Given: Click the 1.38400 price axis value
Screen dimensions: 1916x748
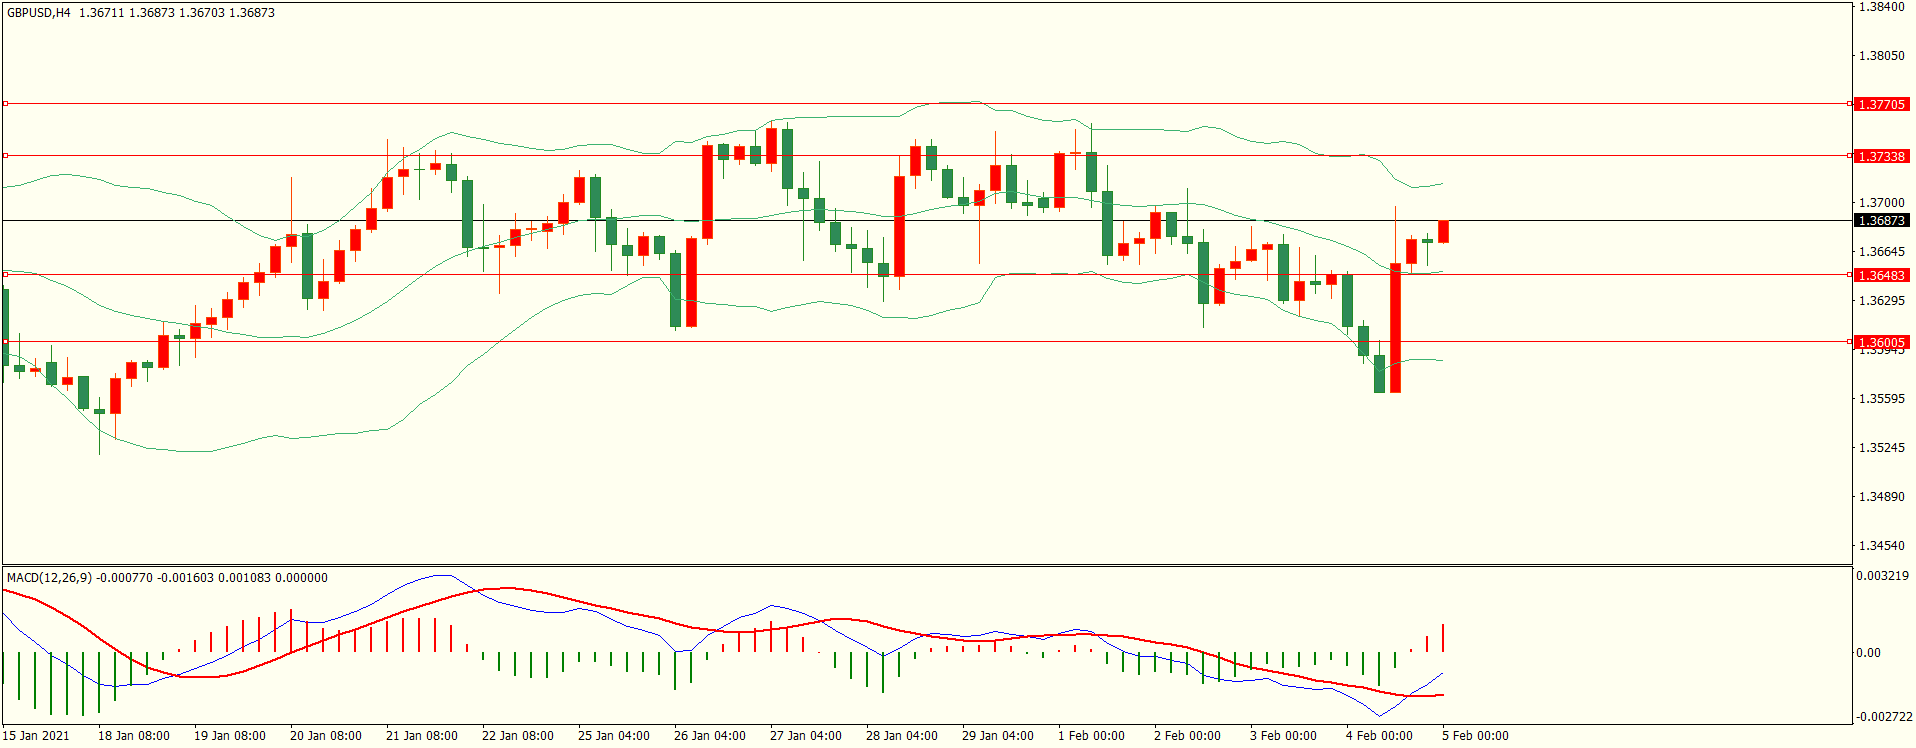Looking at the screenshot, I should pos(1881,7).
